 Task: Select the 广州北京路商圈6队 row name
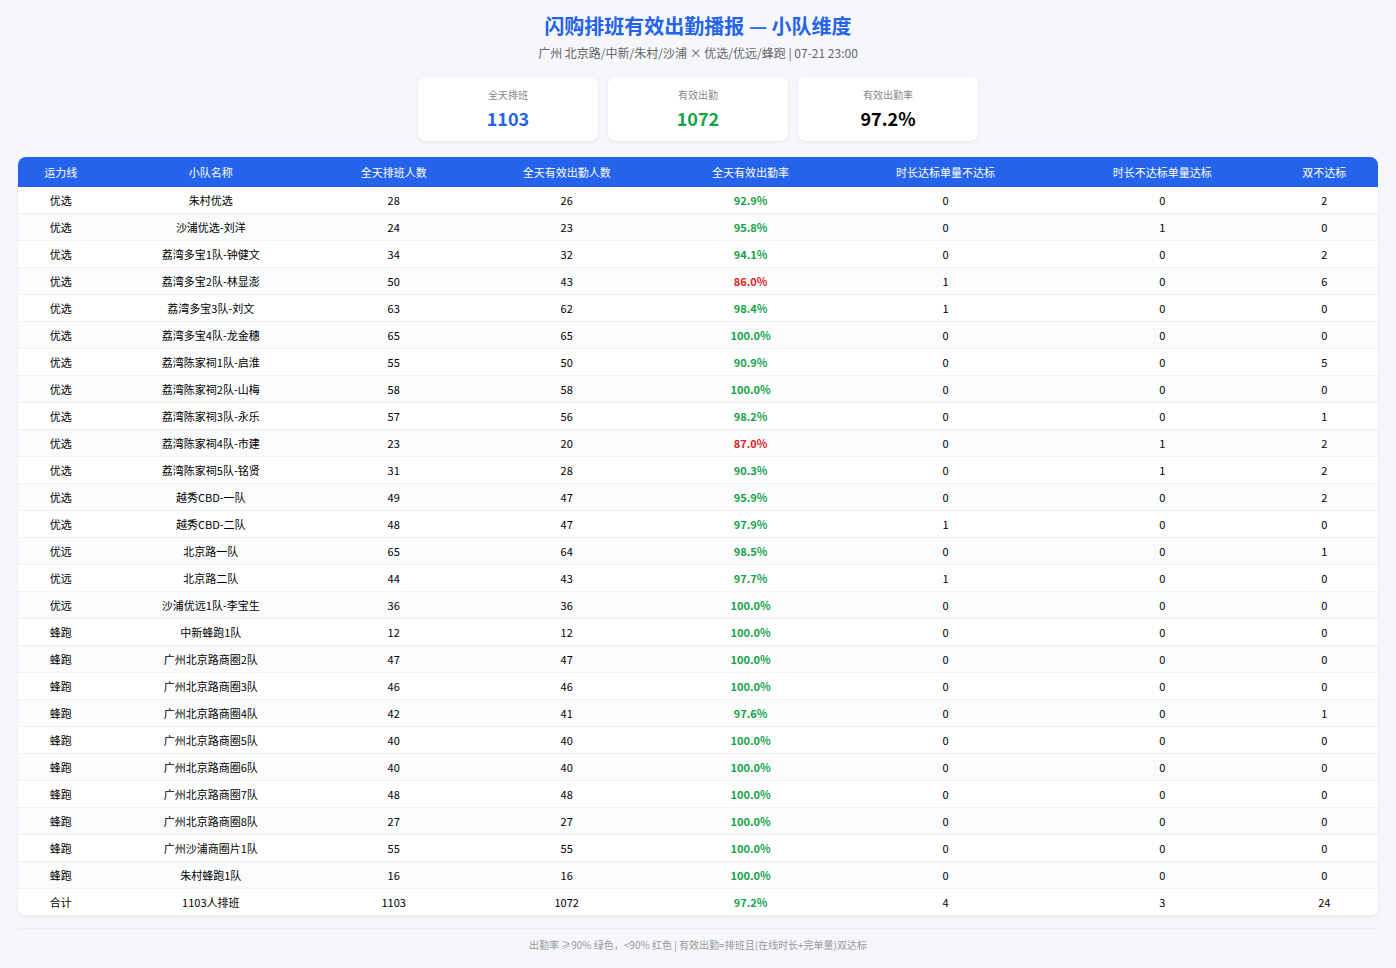pyautogui.click(x=211, y=768)
